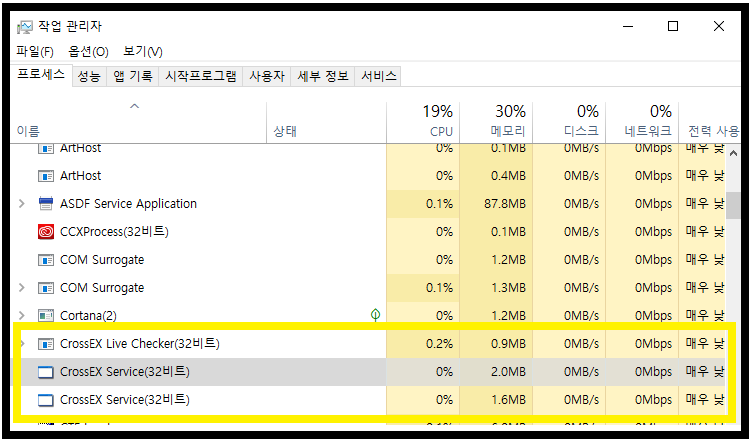Image resolution: width=753 pixels, height=441 pixels.
Task: Open the 보기(V) menu
Action: (x=143, y=51)
